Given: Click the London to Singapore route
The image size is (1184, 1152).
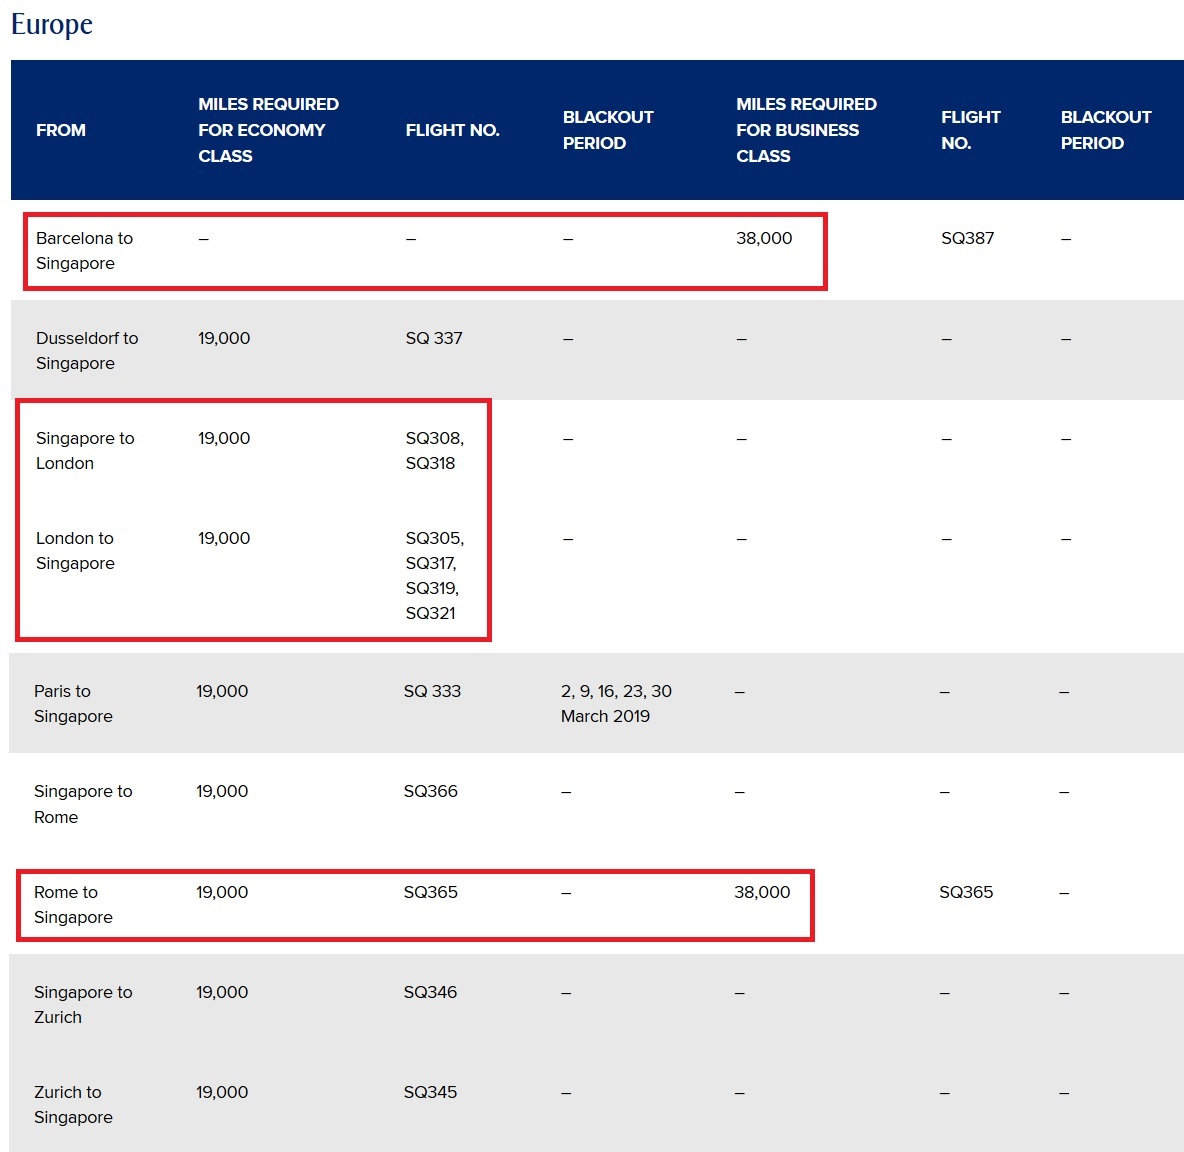Looking at the screenshot, I should pos(75,551).
